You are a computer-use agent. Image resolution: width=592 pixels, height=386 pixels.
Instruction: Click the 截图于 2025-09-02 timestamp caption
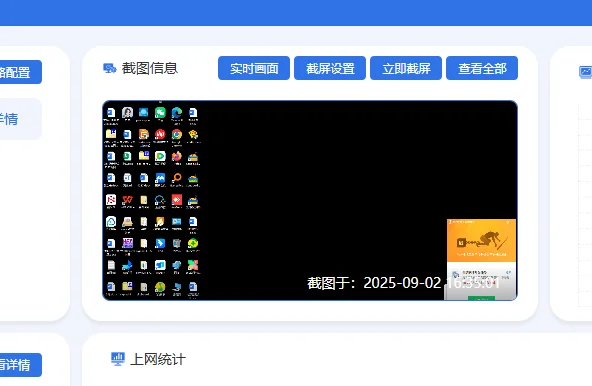pyautogui.click(x=403, y=283)
